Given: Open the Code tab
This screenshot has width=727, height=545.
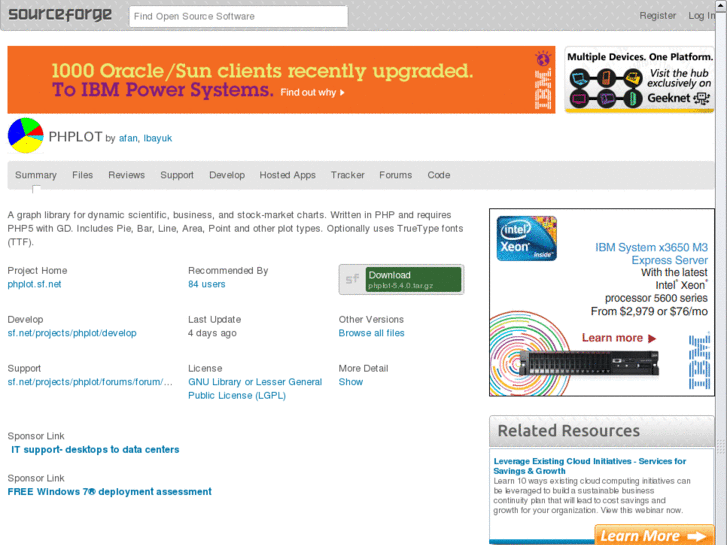Looking at the screenshot, I should tap(439, 175).
